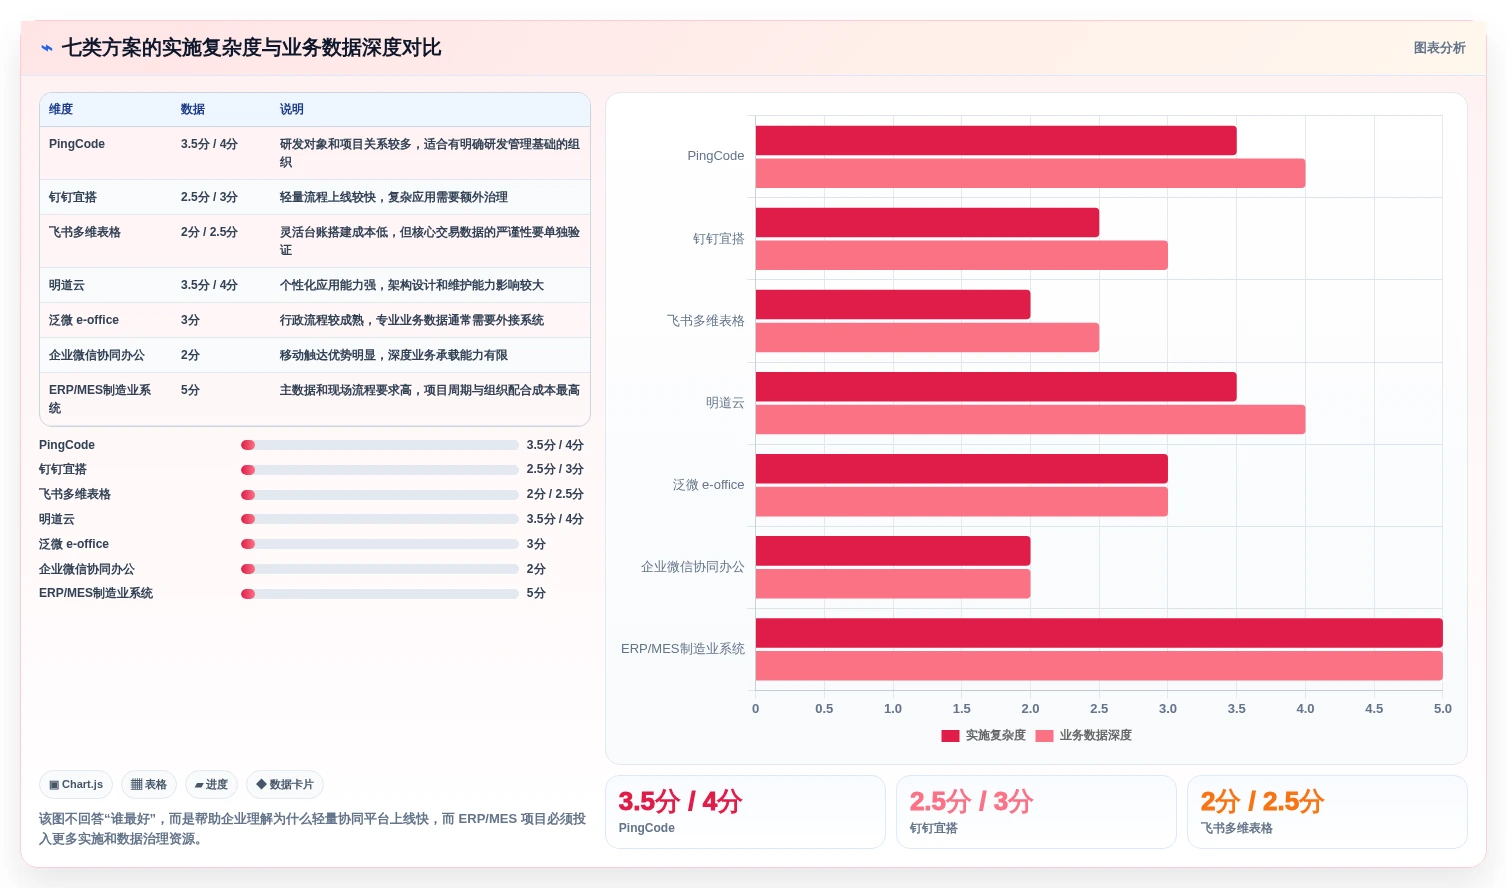Click the description 行政流程较成熟
The image size is (1507, 888).
click(412, 320)
